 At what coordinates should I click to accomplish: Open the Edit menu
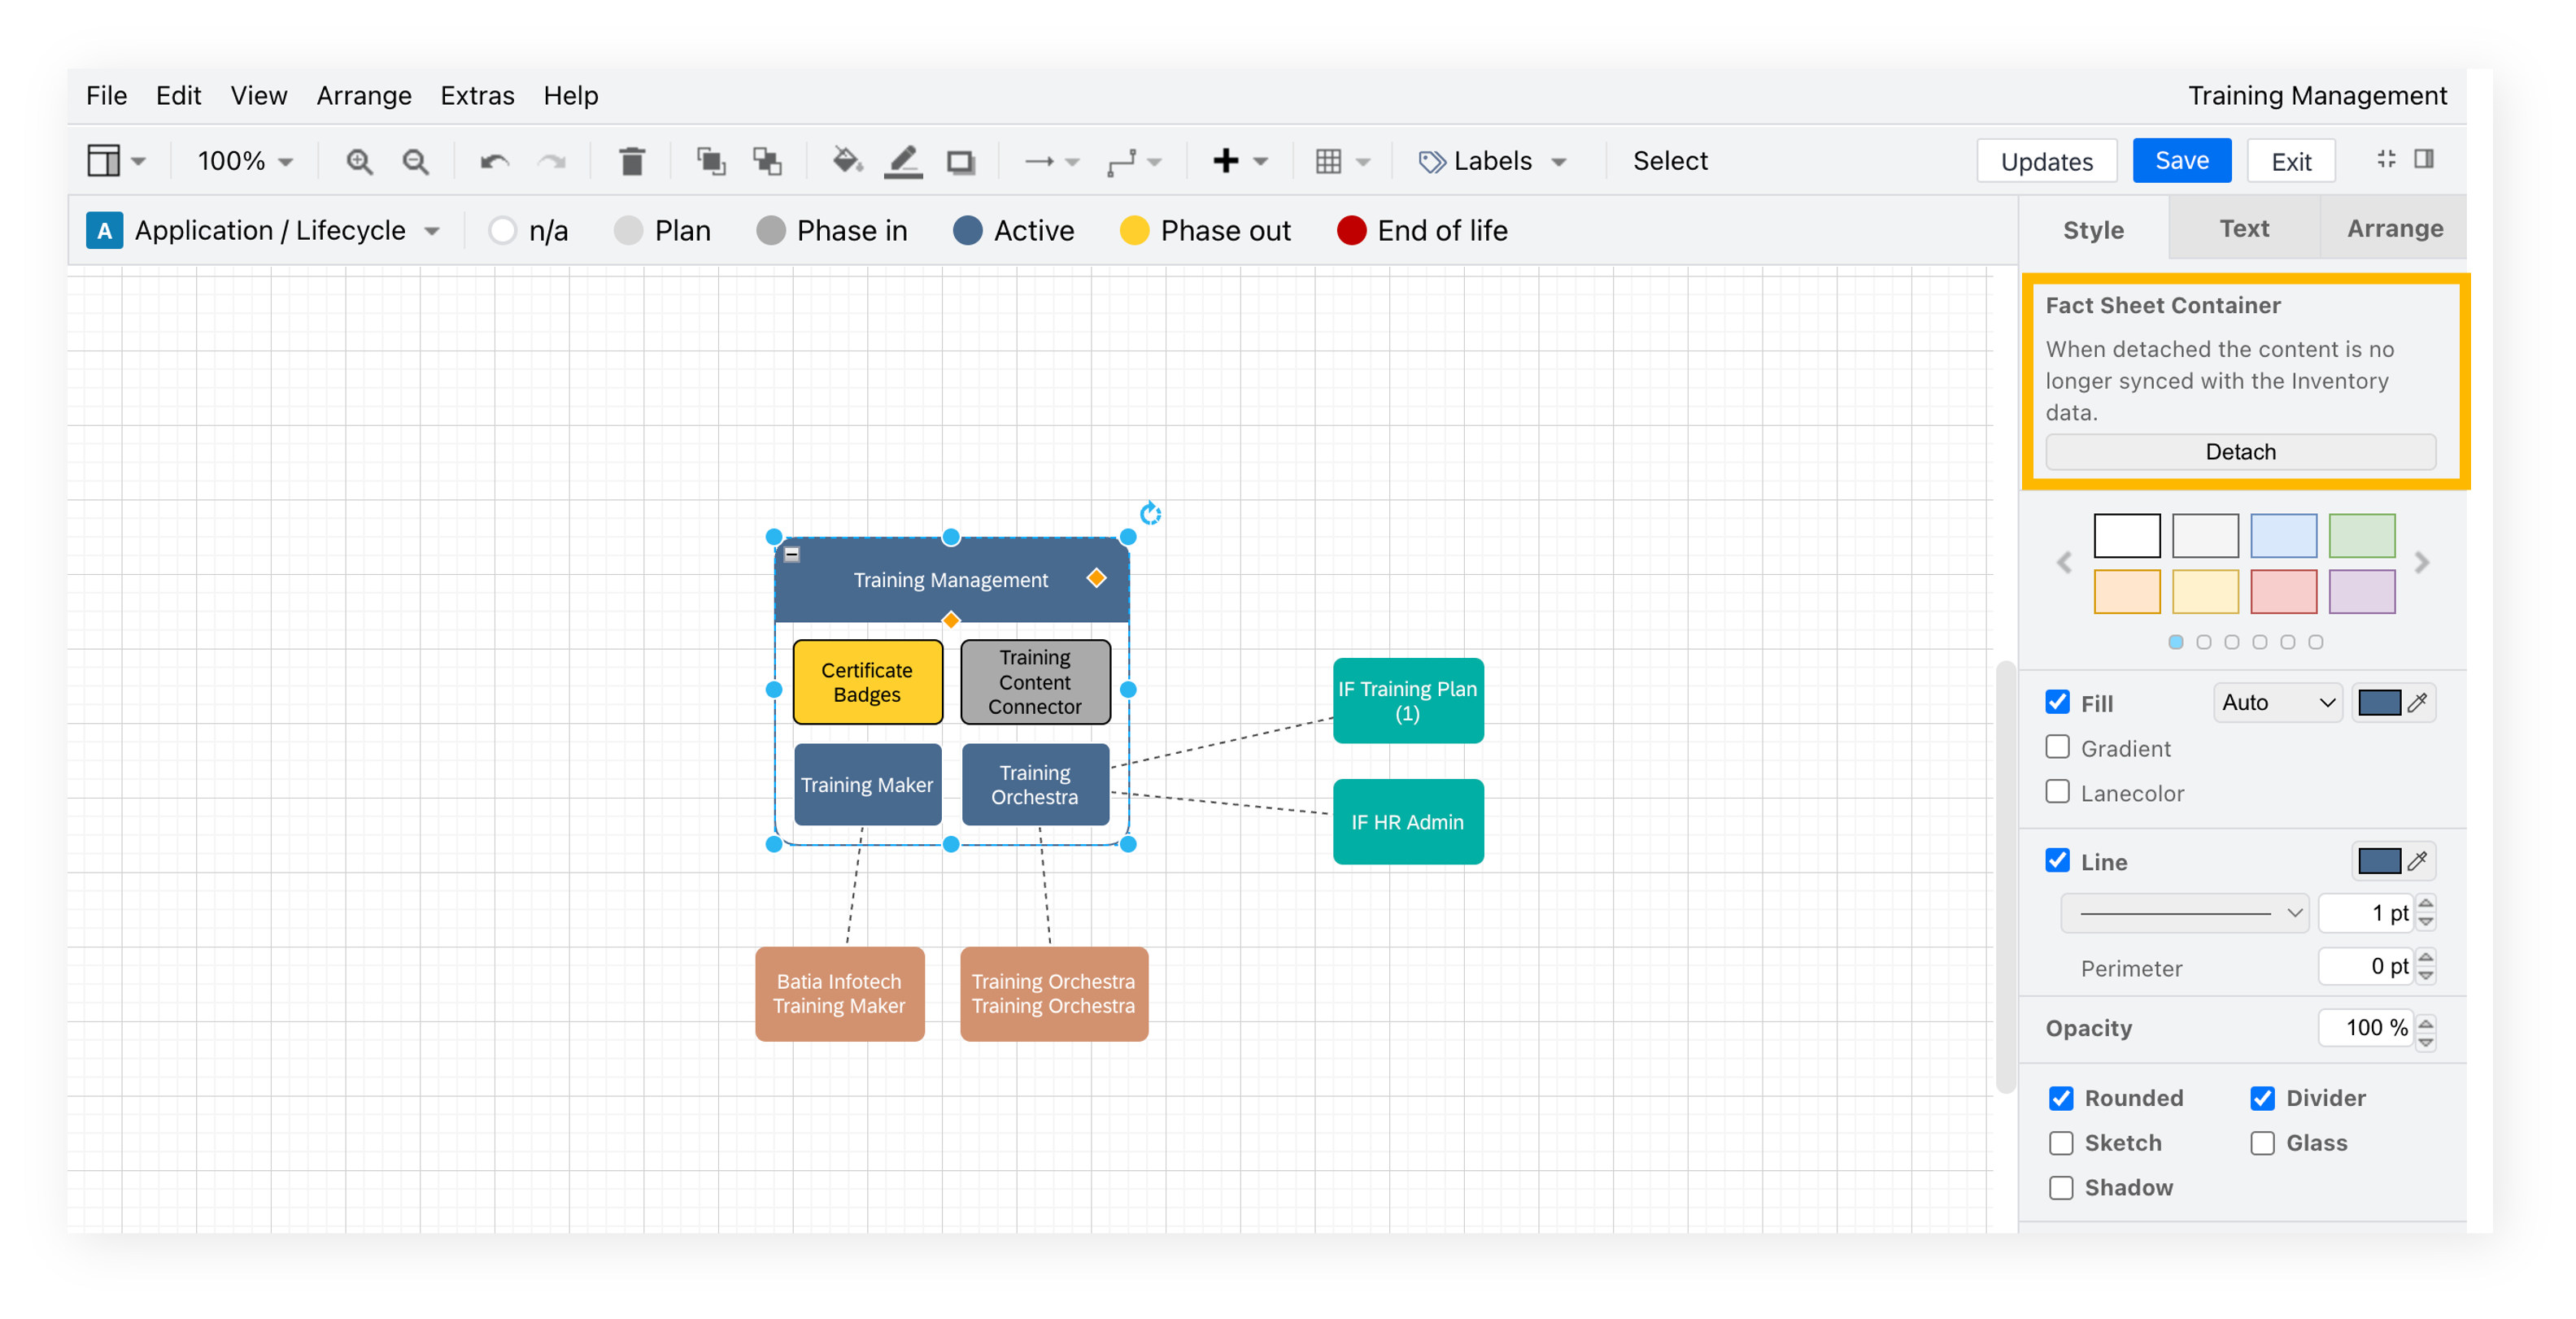(178, 96)
